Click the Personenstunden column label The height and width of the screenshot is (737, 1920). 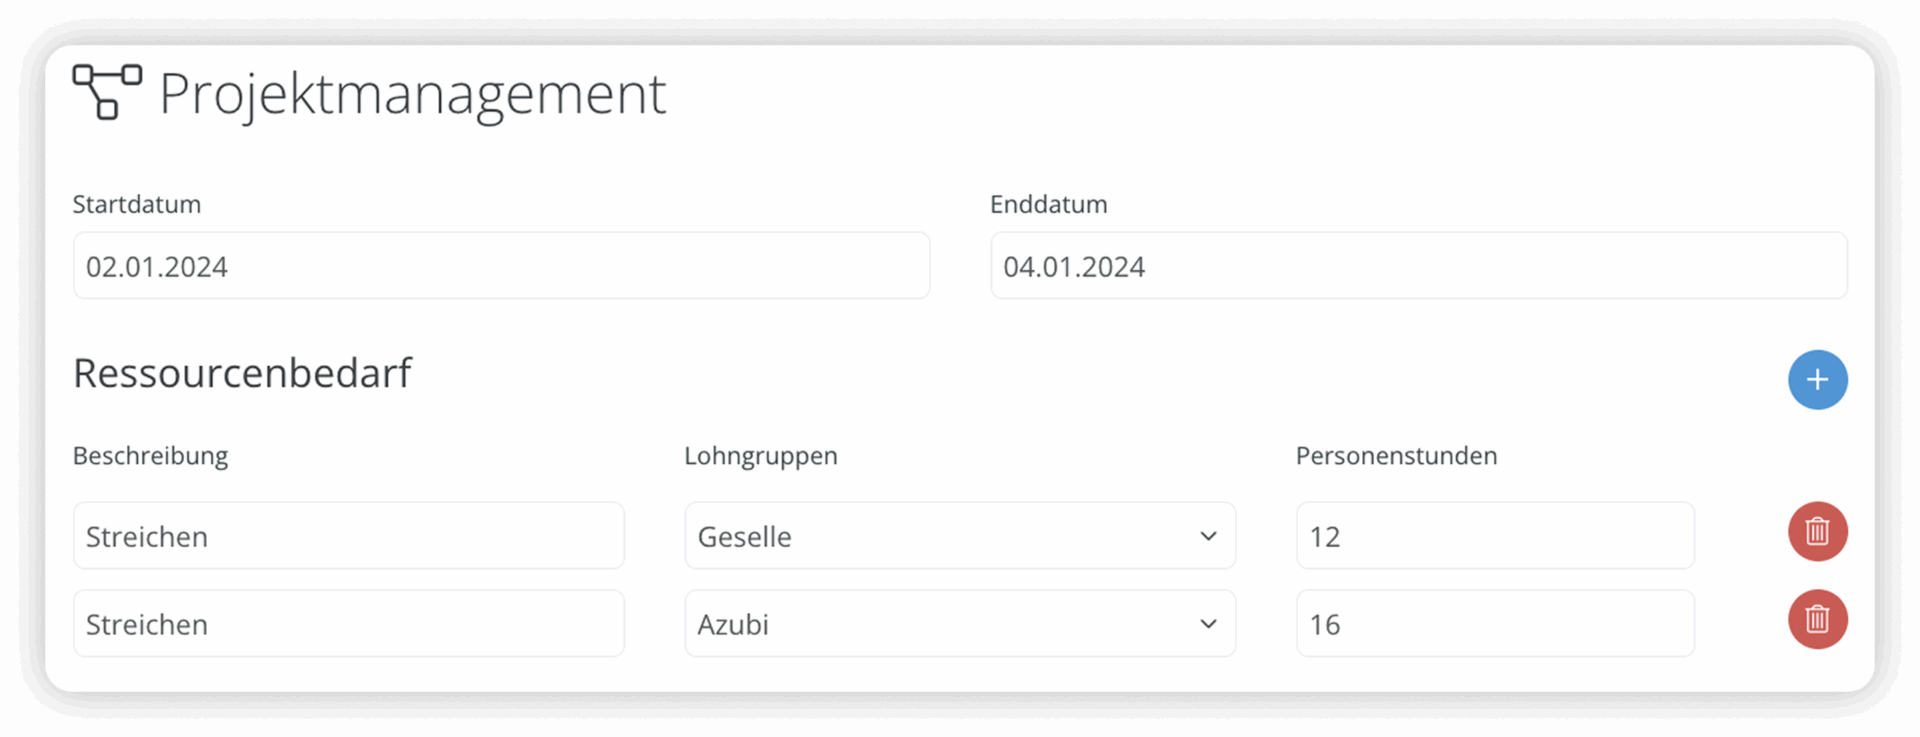(x=1396, y=456)
